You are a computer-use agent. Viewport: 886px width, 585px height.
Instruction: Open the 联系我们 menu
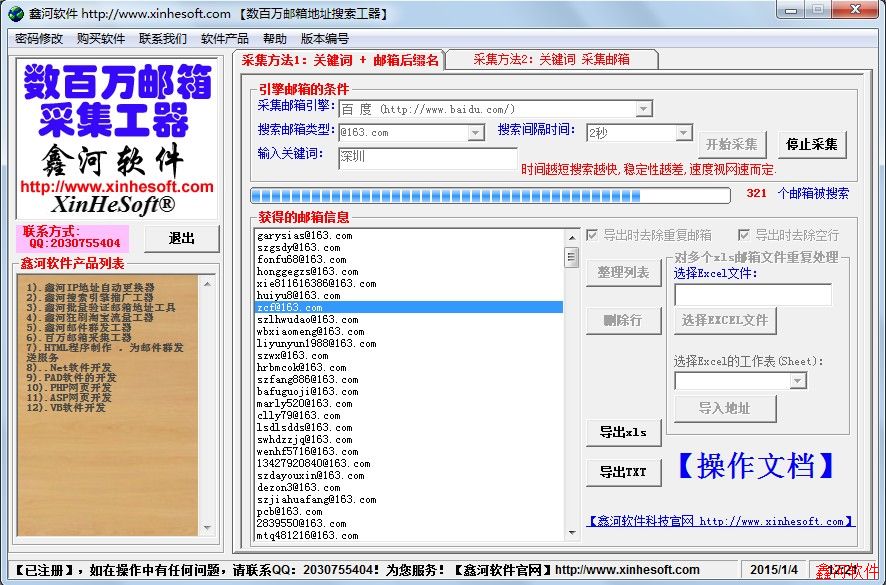[x=163, y=38]
